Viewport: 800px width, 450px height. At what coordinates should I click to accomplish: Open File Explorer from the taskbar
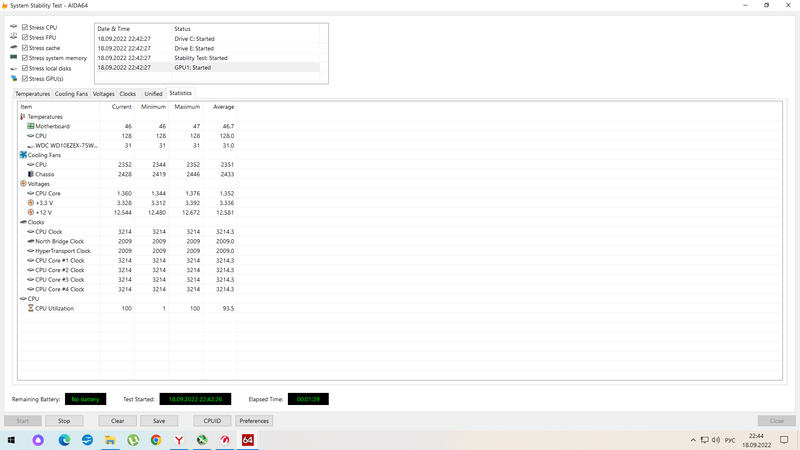pos(110,440)
